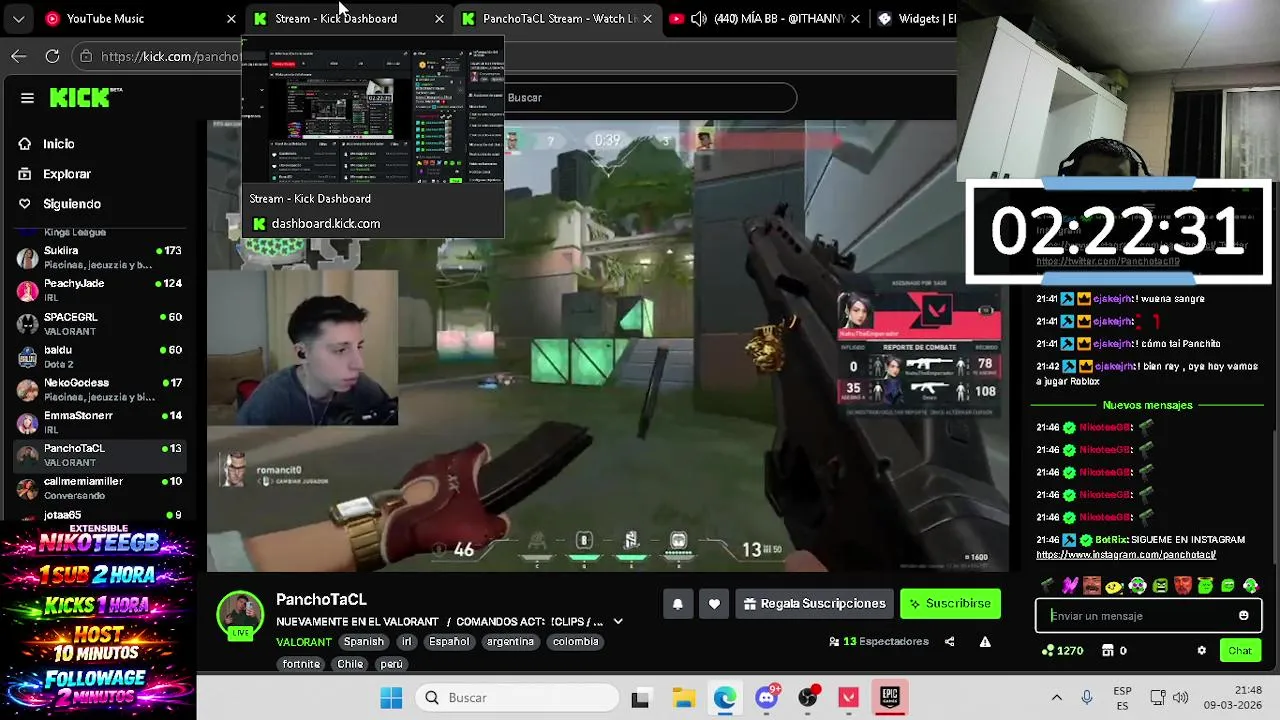The image size is (1280, 720).
Task: Open callmemiamiller channel in following list
Action: pyautogui.click(x=100, y=488)
